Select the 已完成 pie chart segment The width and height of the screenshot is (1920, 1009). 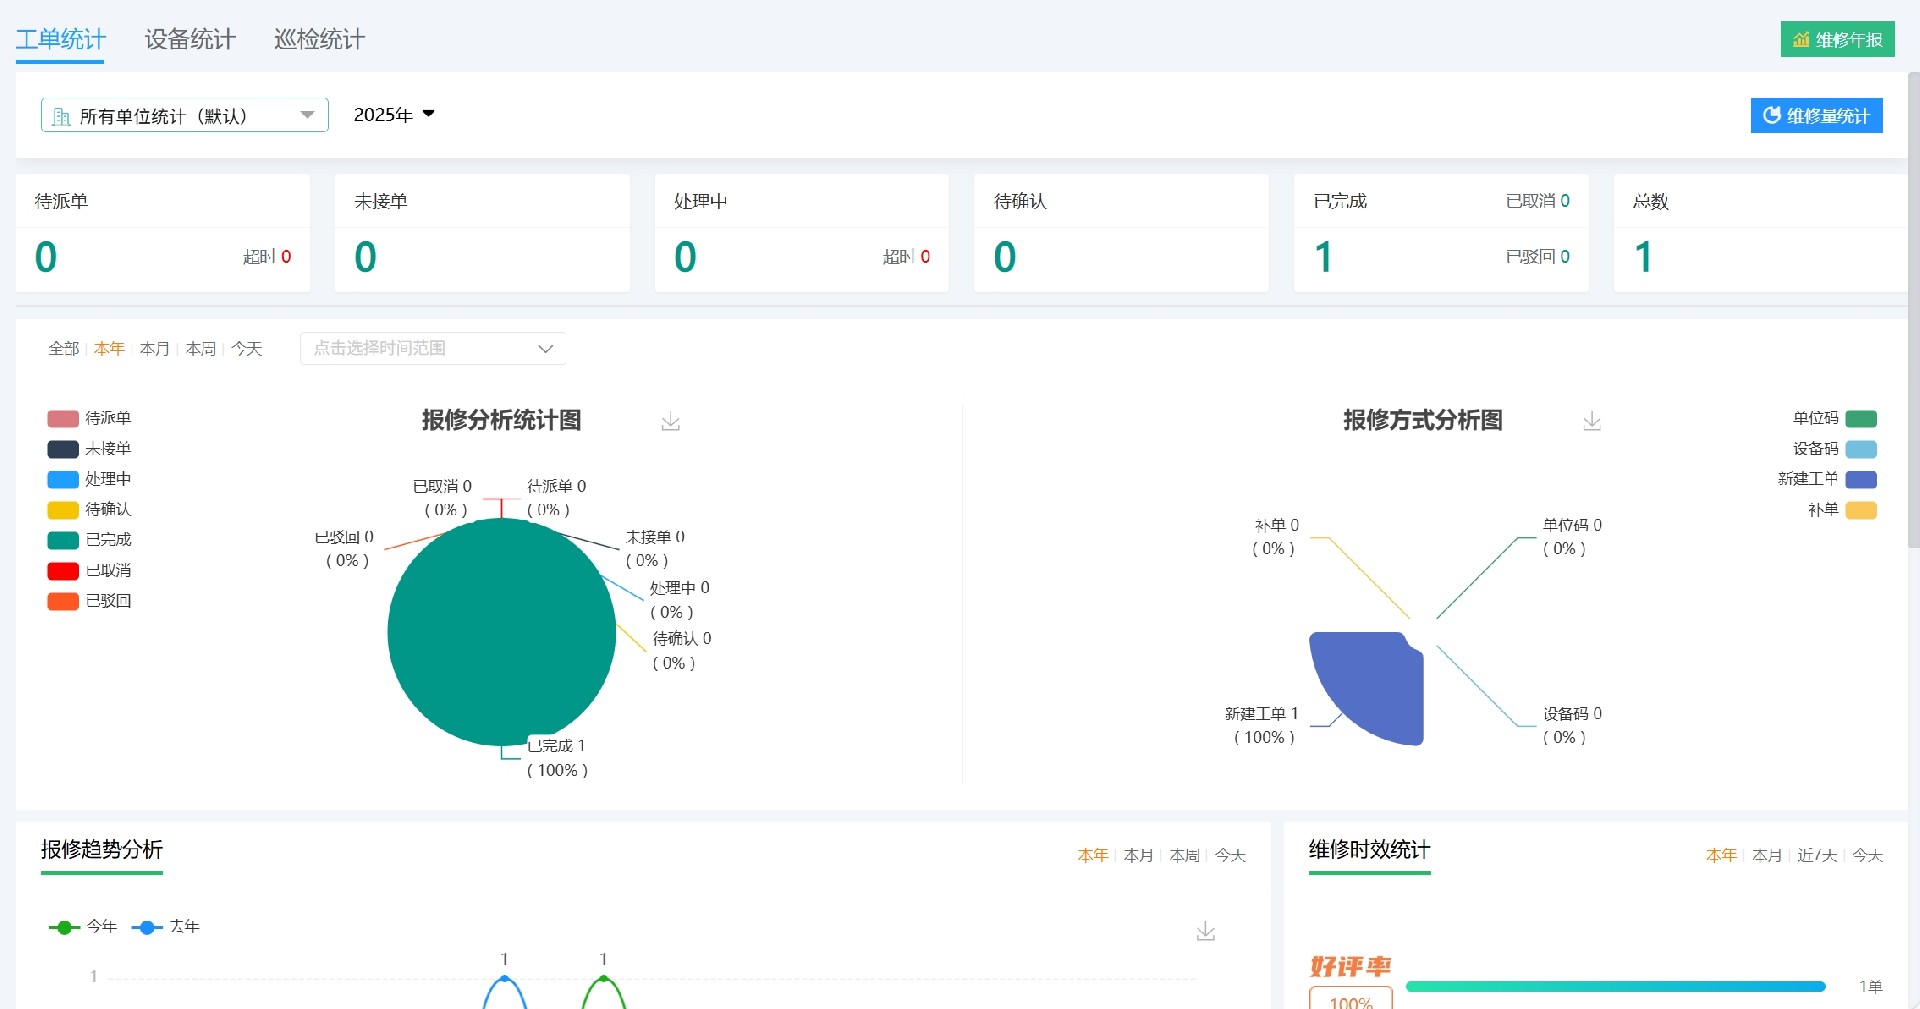click(502, 632)
